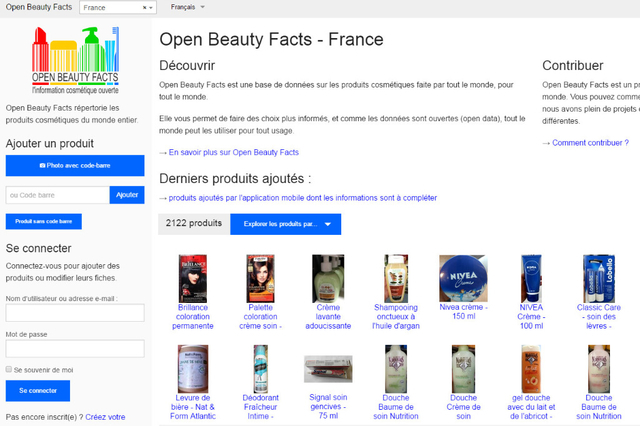The image size is (640, 426).
Task: Open the France country dropdown
Action: [118, 7]
